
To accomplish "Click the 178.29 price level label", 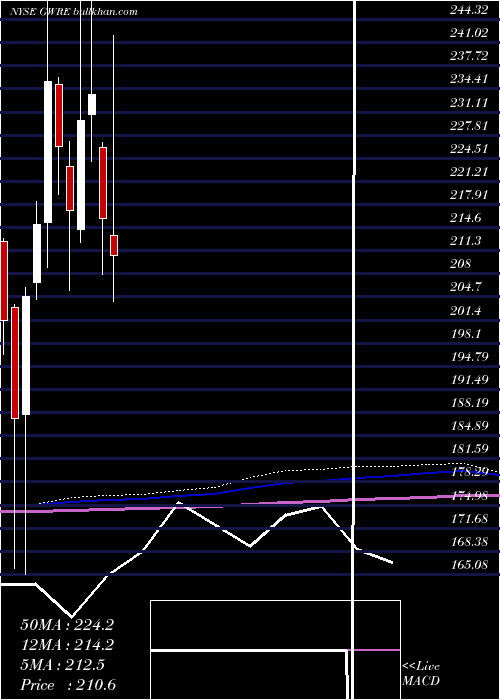I will tap(468, 472).
